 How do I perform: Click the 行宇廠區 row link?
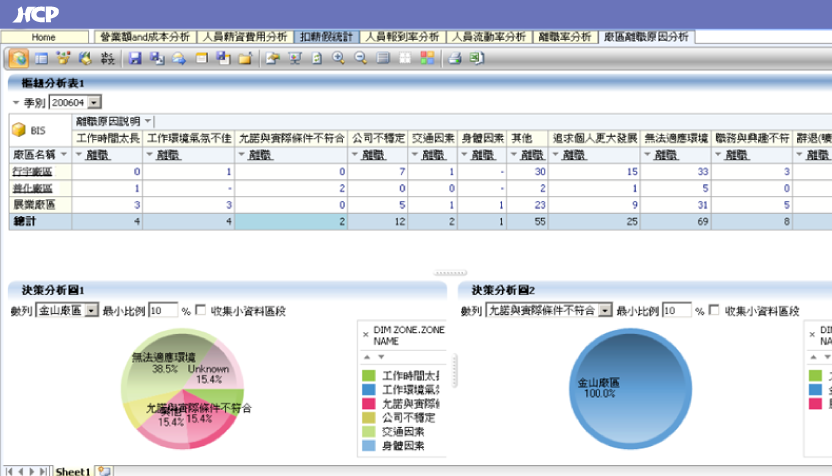(32, 172)
